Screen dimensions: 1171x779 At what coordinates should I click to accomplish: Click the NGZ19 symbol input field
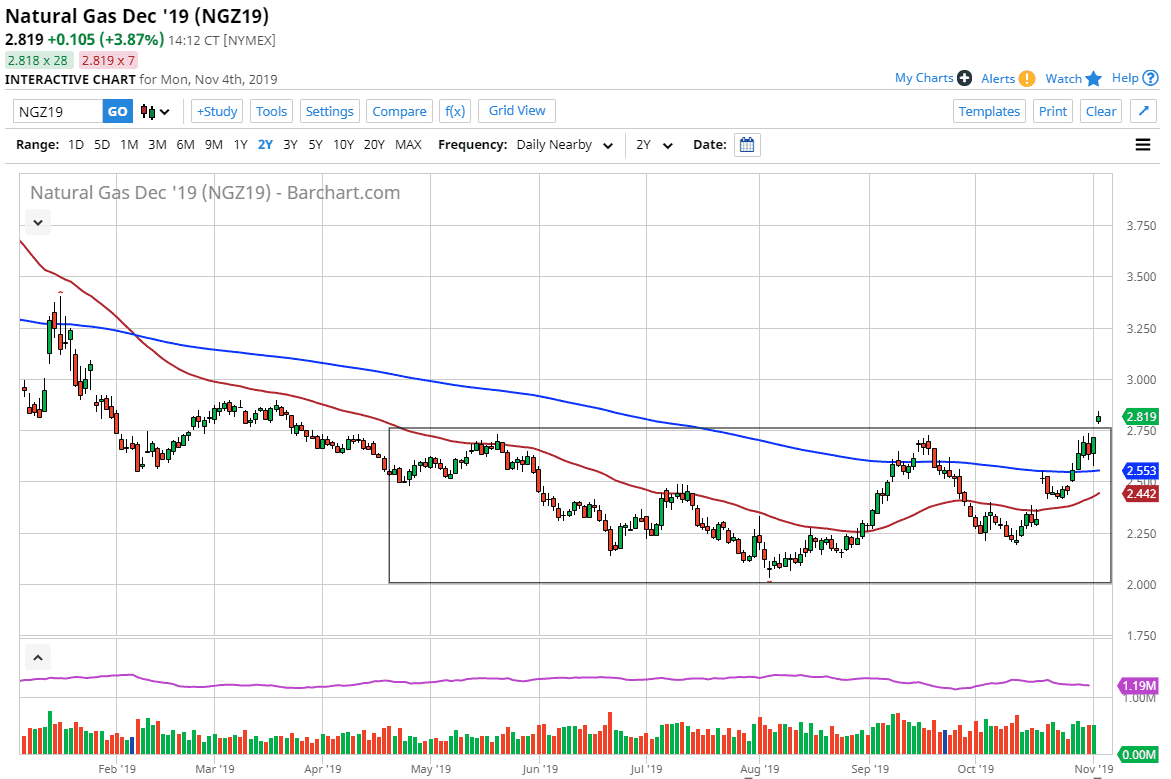click(58, 111)
